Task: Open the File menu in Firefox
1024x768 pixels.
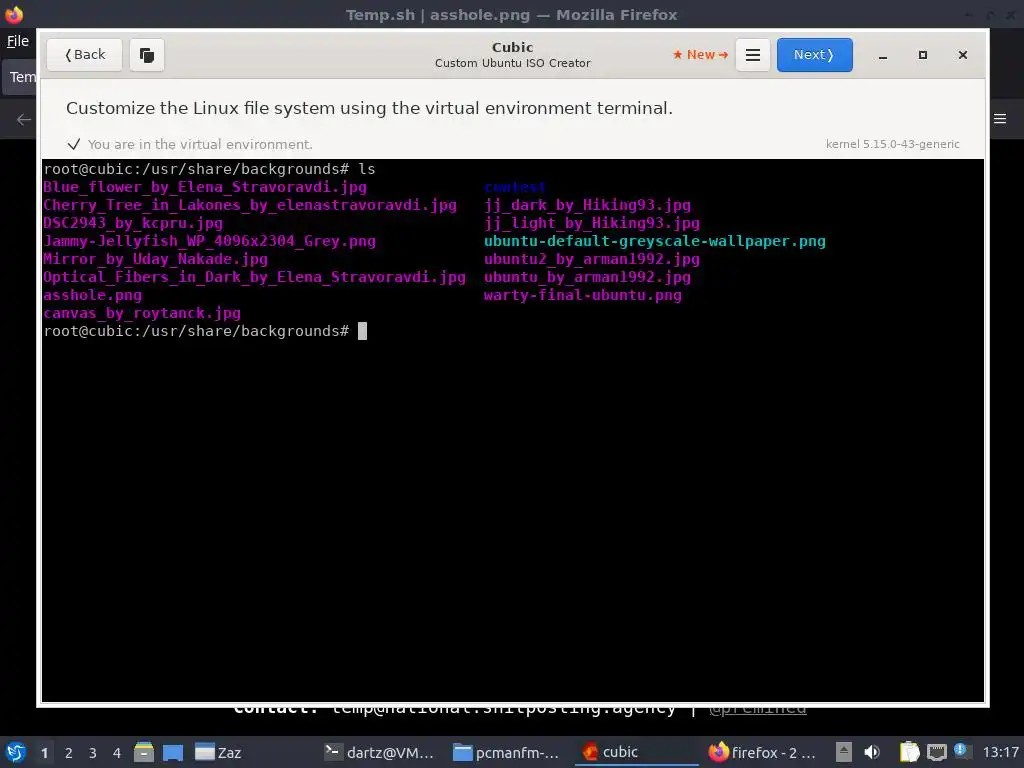Action: 18,41
